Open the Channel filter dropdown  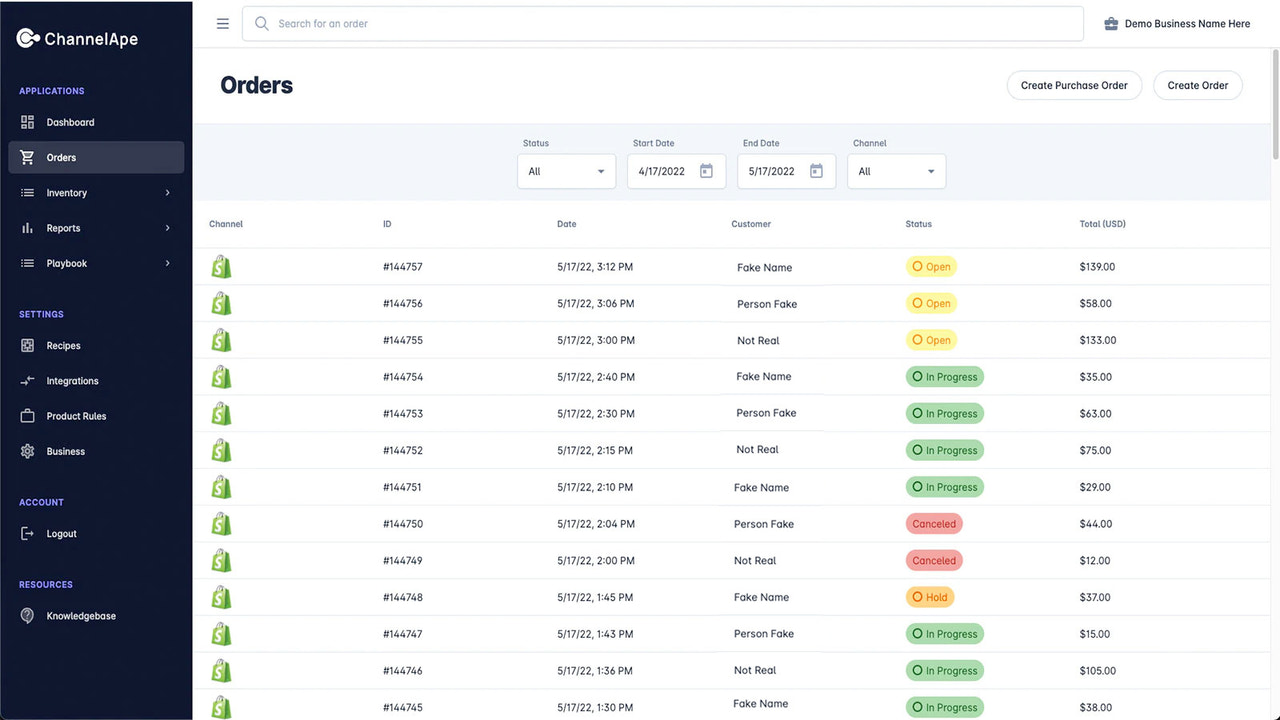[x=896, y=171]
